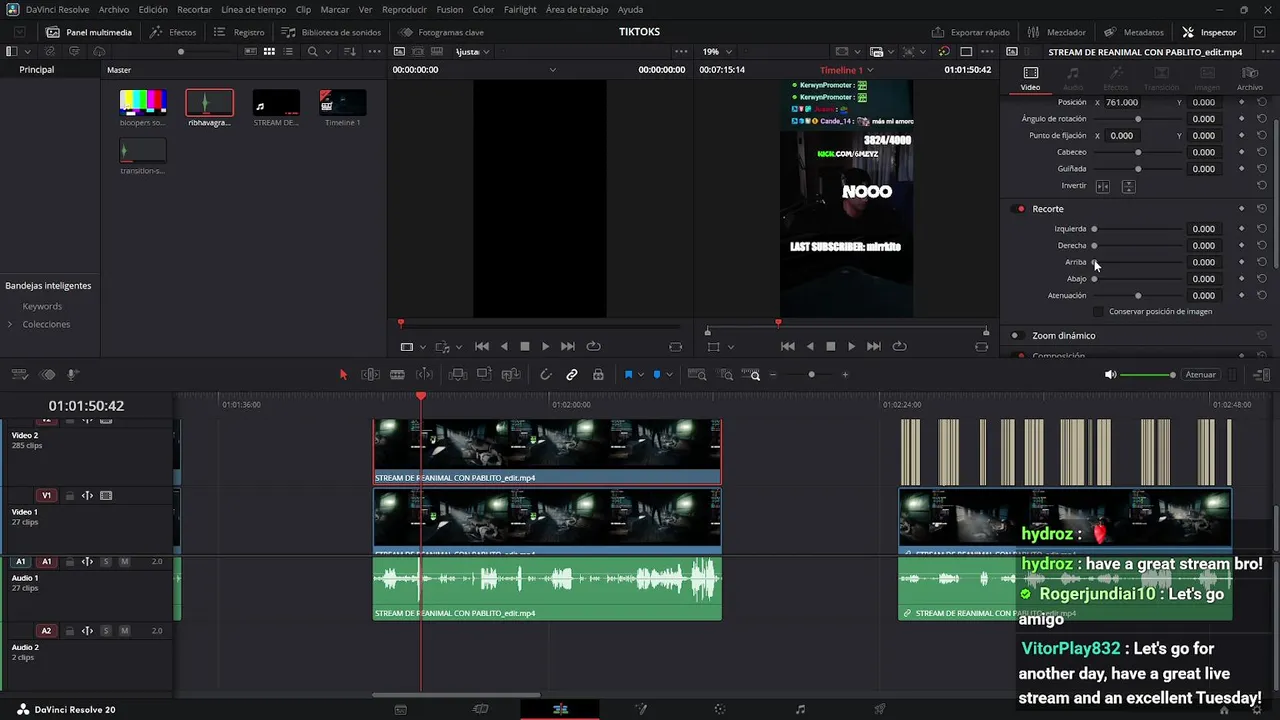Viewport: 1280px width, 720px height.
Task: Open the Efectos library panel
Action: tap(173, 32)
